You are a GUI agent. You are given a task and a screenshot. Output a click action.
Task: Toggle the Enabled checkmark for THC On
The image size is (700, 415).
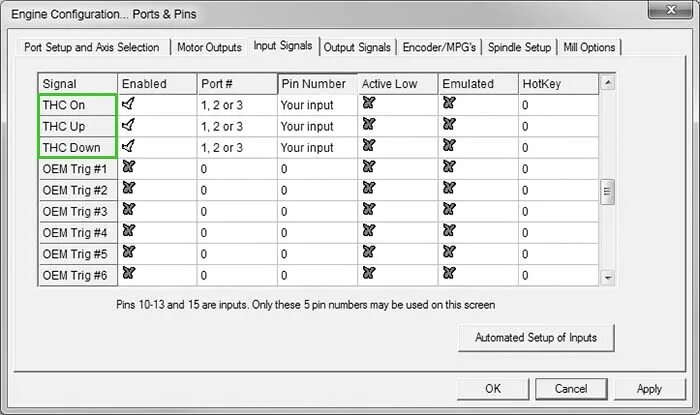pos(128,104)
